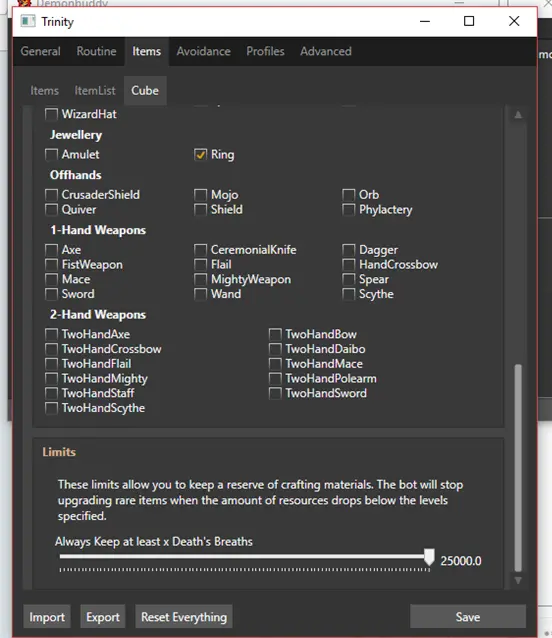This screenshot has width=552, height=638.
Task: Click the scrollbar up arrow
Action: click(518, 115)
